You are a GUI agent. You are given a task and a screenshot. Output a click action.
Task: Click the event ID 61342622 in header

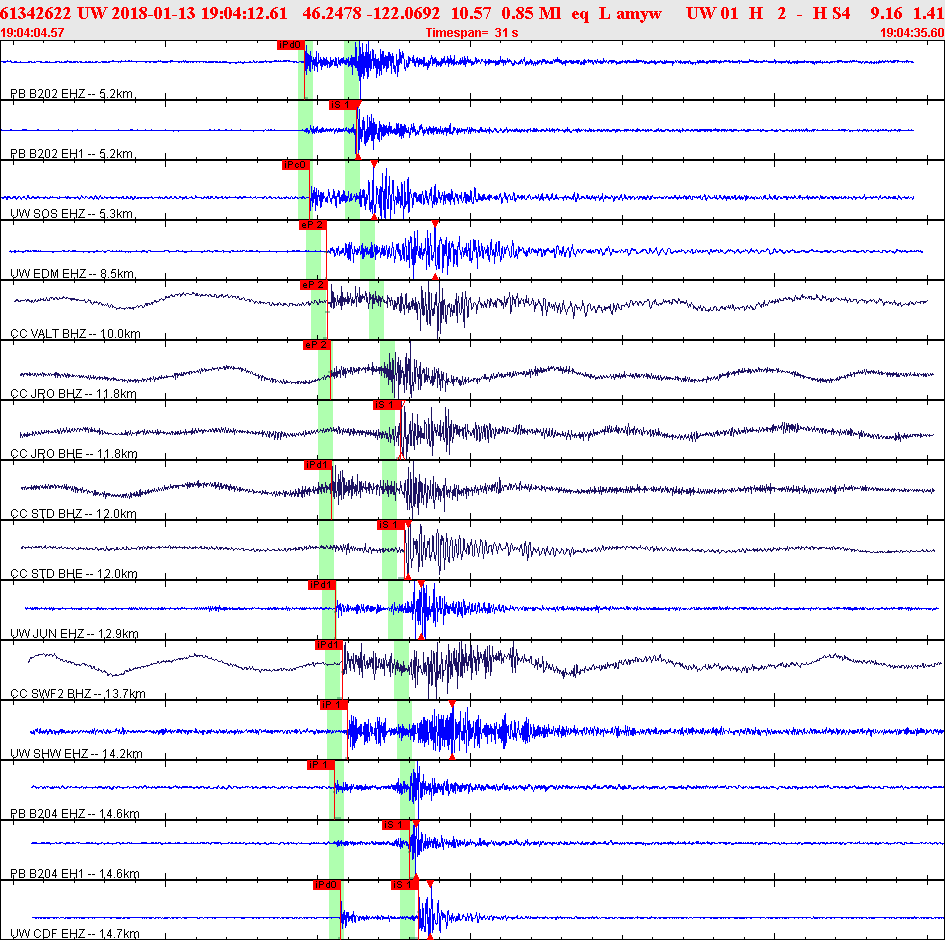[36, 13]
